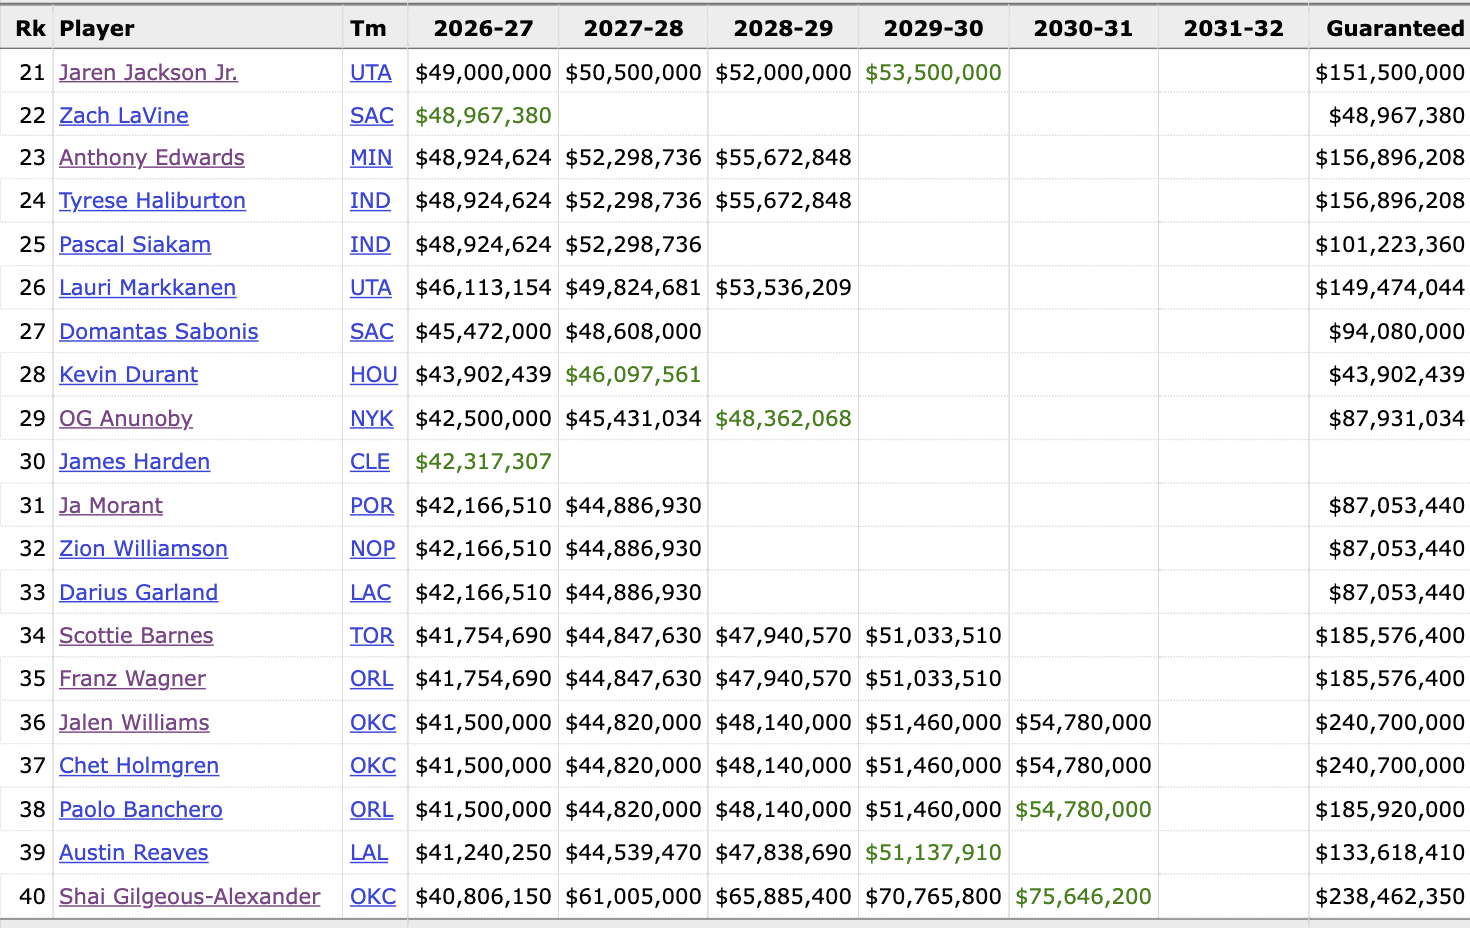Open Kevin Durant's player link
1470x928 pixels.
[x=128, y=374]
